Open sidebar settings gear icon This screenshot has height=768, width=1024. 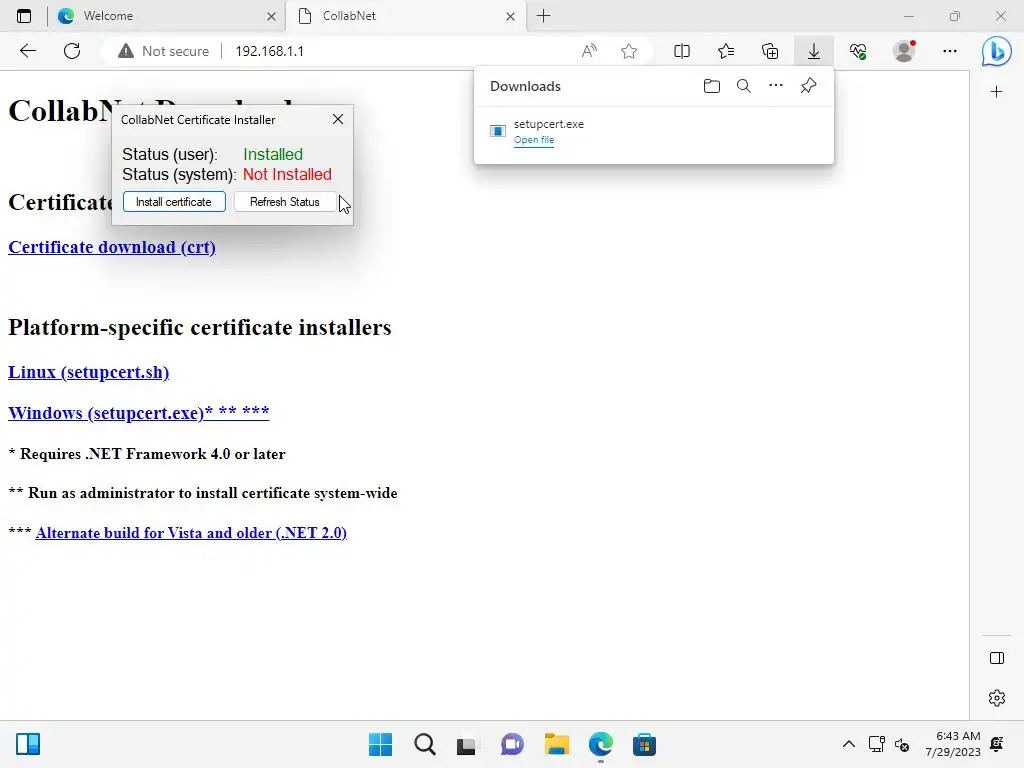pos(997,698)
